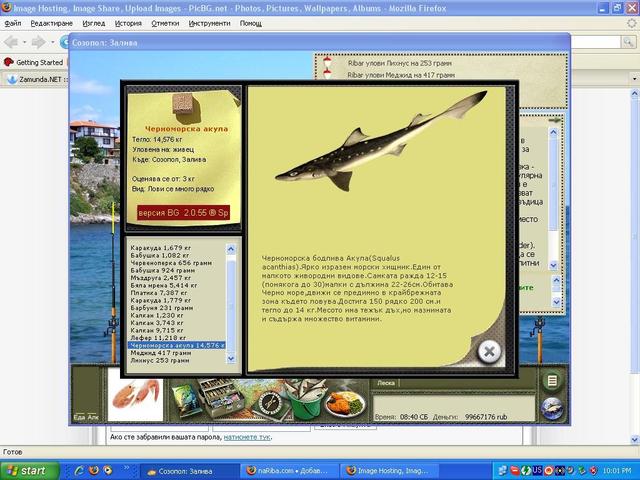Launch Firefox from quick launch

93,471
